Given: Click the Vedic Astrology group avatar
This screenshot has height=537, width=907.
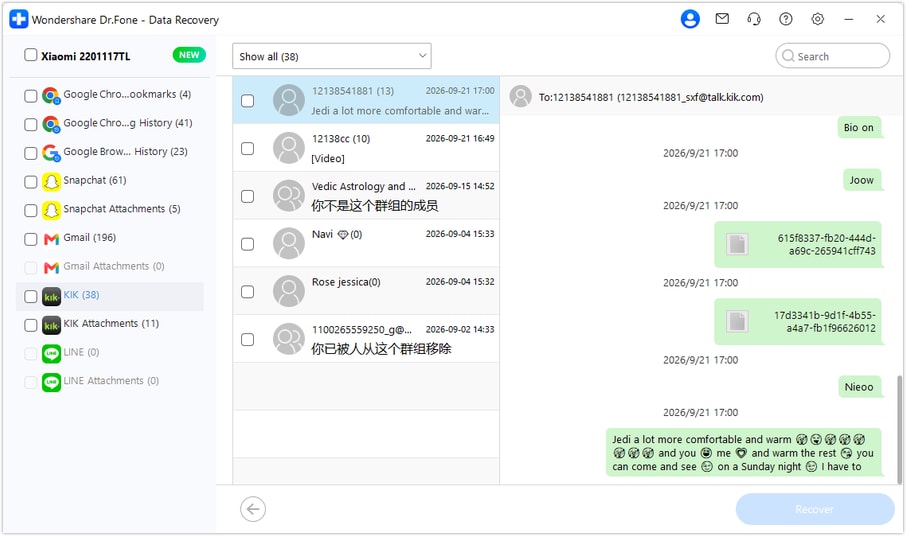Looking at the screenshot, I should [289, 196].
